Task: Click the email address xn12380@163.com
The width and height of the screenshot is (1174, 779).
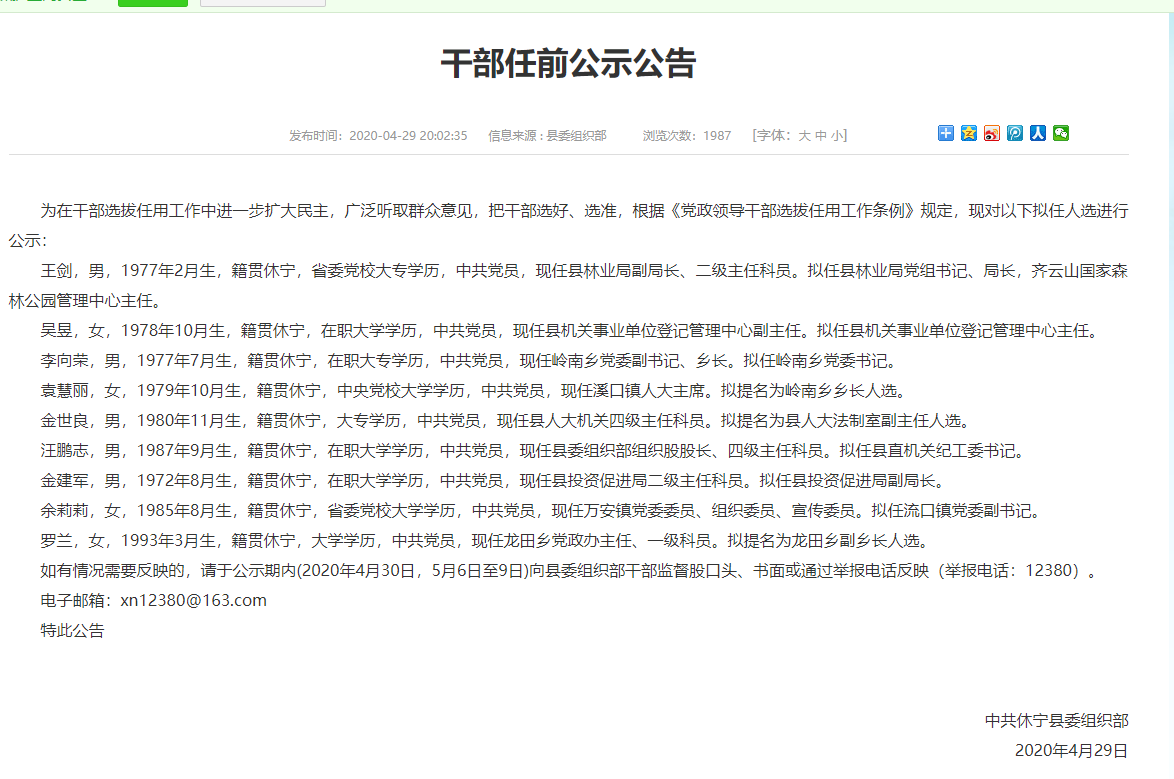Action: [x=193, y=600]
